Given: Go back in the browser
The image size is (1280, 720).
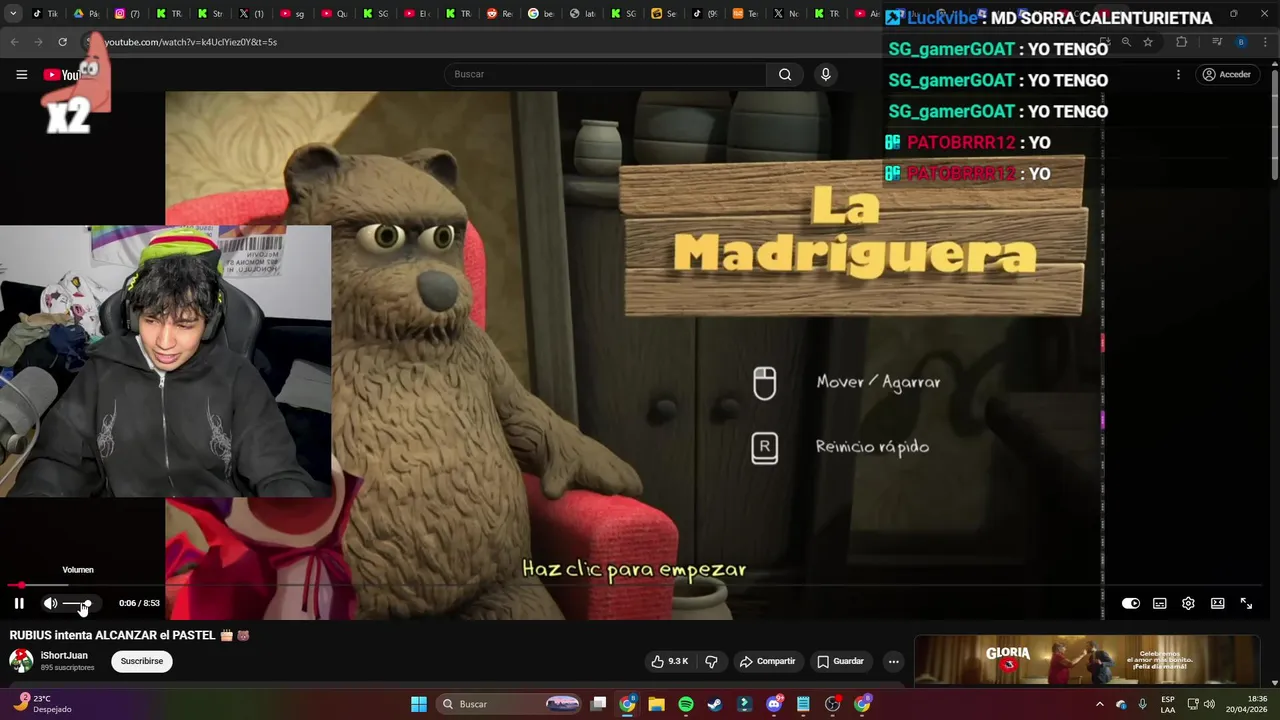Looking at the screenshot, I should (14, 42).
